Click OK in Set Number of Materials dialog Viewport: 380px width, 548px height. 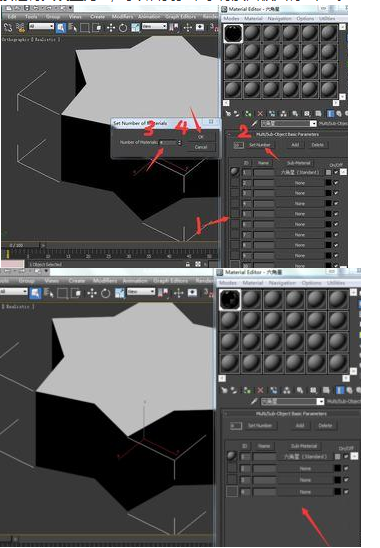201,137
